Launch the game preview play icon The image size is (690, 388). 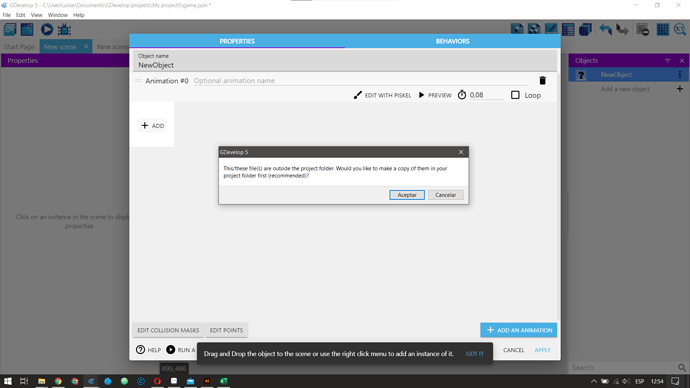[47, 29]
